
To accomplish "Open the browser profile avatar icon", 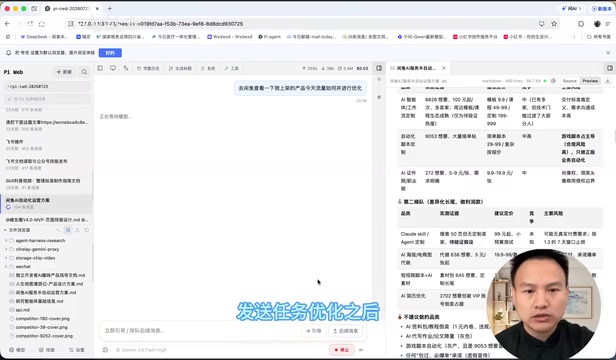I will (597, 24).
